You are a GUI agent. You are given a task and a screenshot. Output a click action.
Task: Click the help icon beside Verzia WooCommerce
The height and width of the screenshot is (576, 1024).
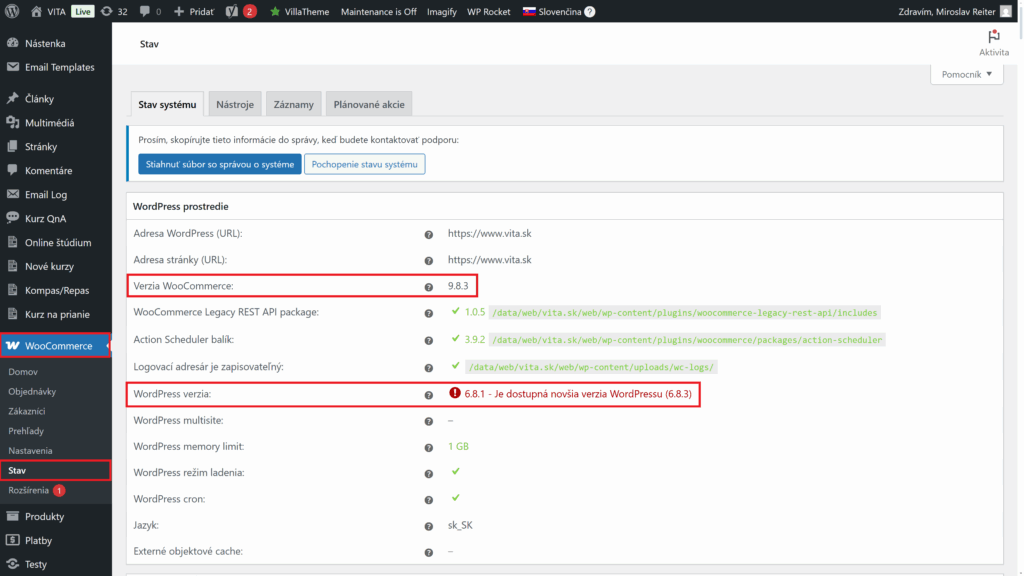coord(428,285)
